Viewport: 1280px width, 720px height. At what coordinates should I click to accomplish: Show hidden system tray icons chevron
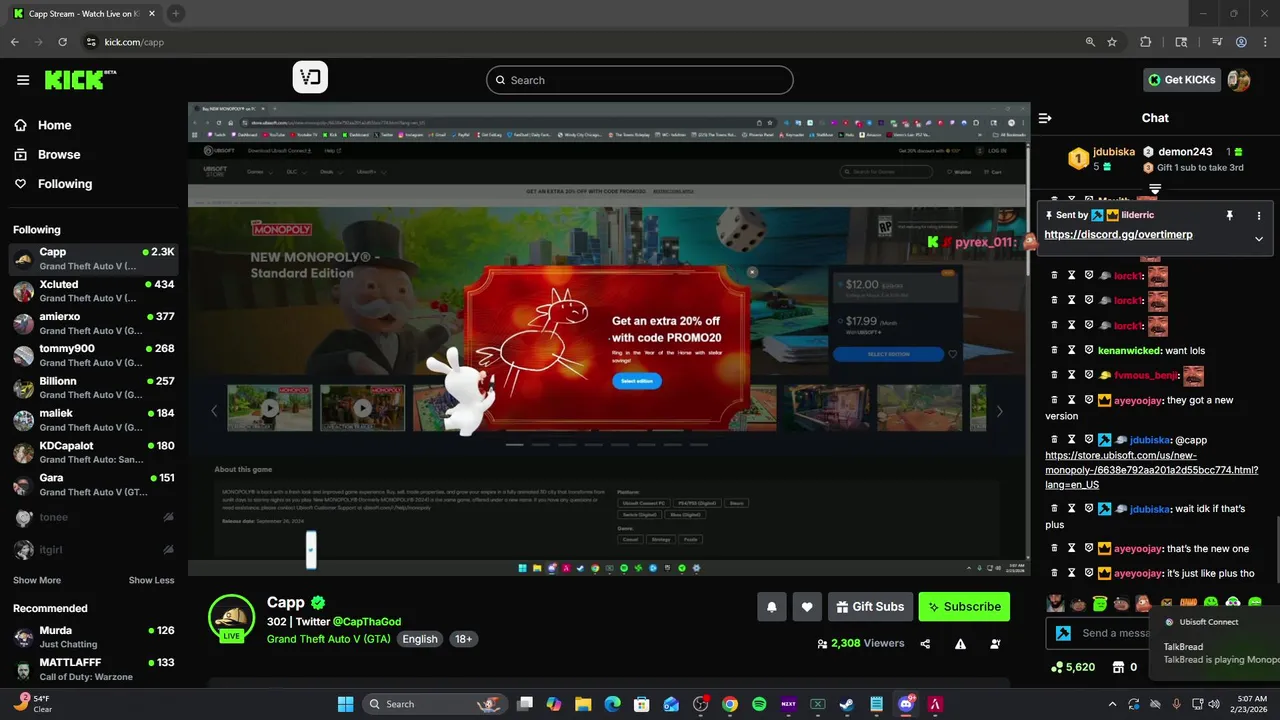[1112, 704]
